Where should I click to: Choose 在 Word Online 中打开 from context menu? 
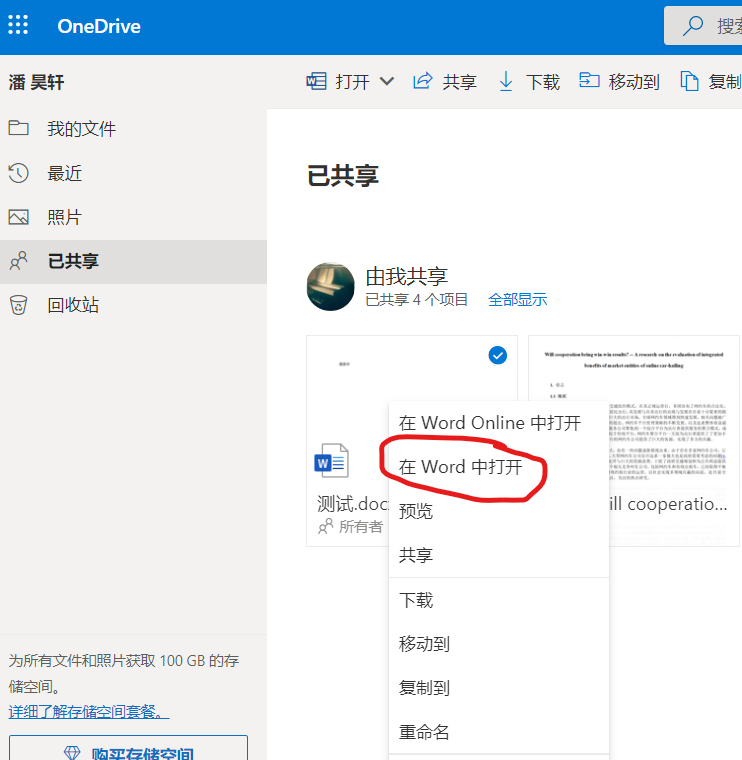click(x=499, y=423)
